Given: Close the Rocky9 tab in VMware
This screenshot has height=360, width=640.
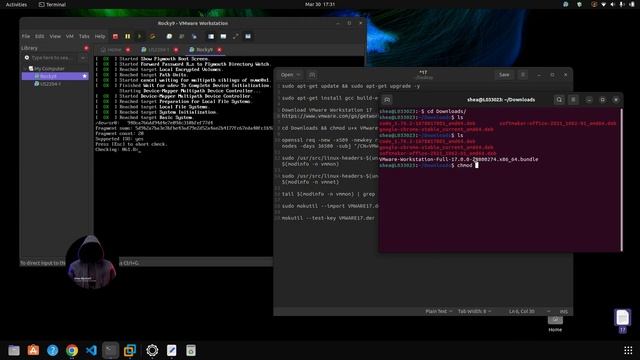Looking at the screenshot, I should point(220,50).
